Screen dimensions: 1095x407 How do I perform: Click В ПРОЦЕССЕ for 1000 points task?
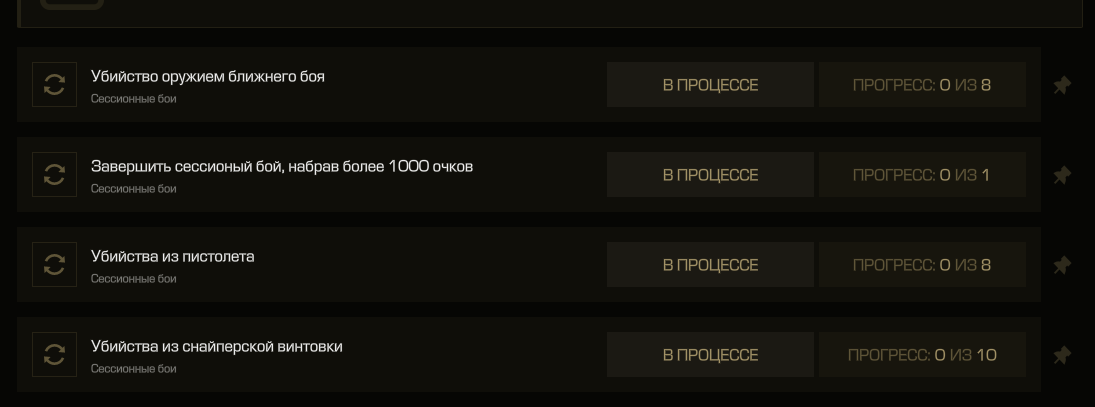[x=710, y=175]
